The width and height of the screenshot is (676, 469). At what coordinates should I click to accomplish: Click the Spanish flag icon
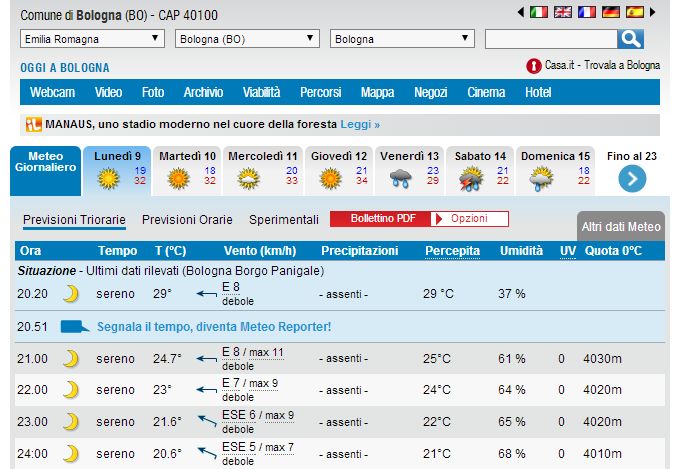(635, 13)
